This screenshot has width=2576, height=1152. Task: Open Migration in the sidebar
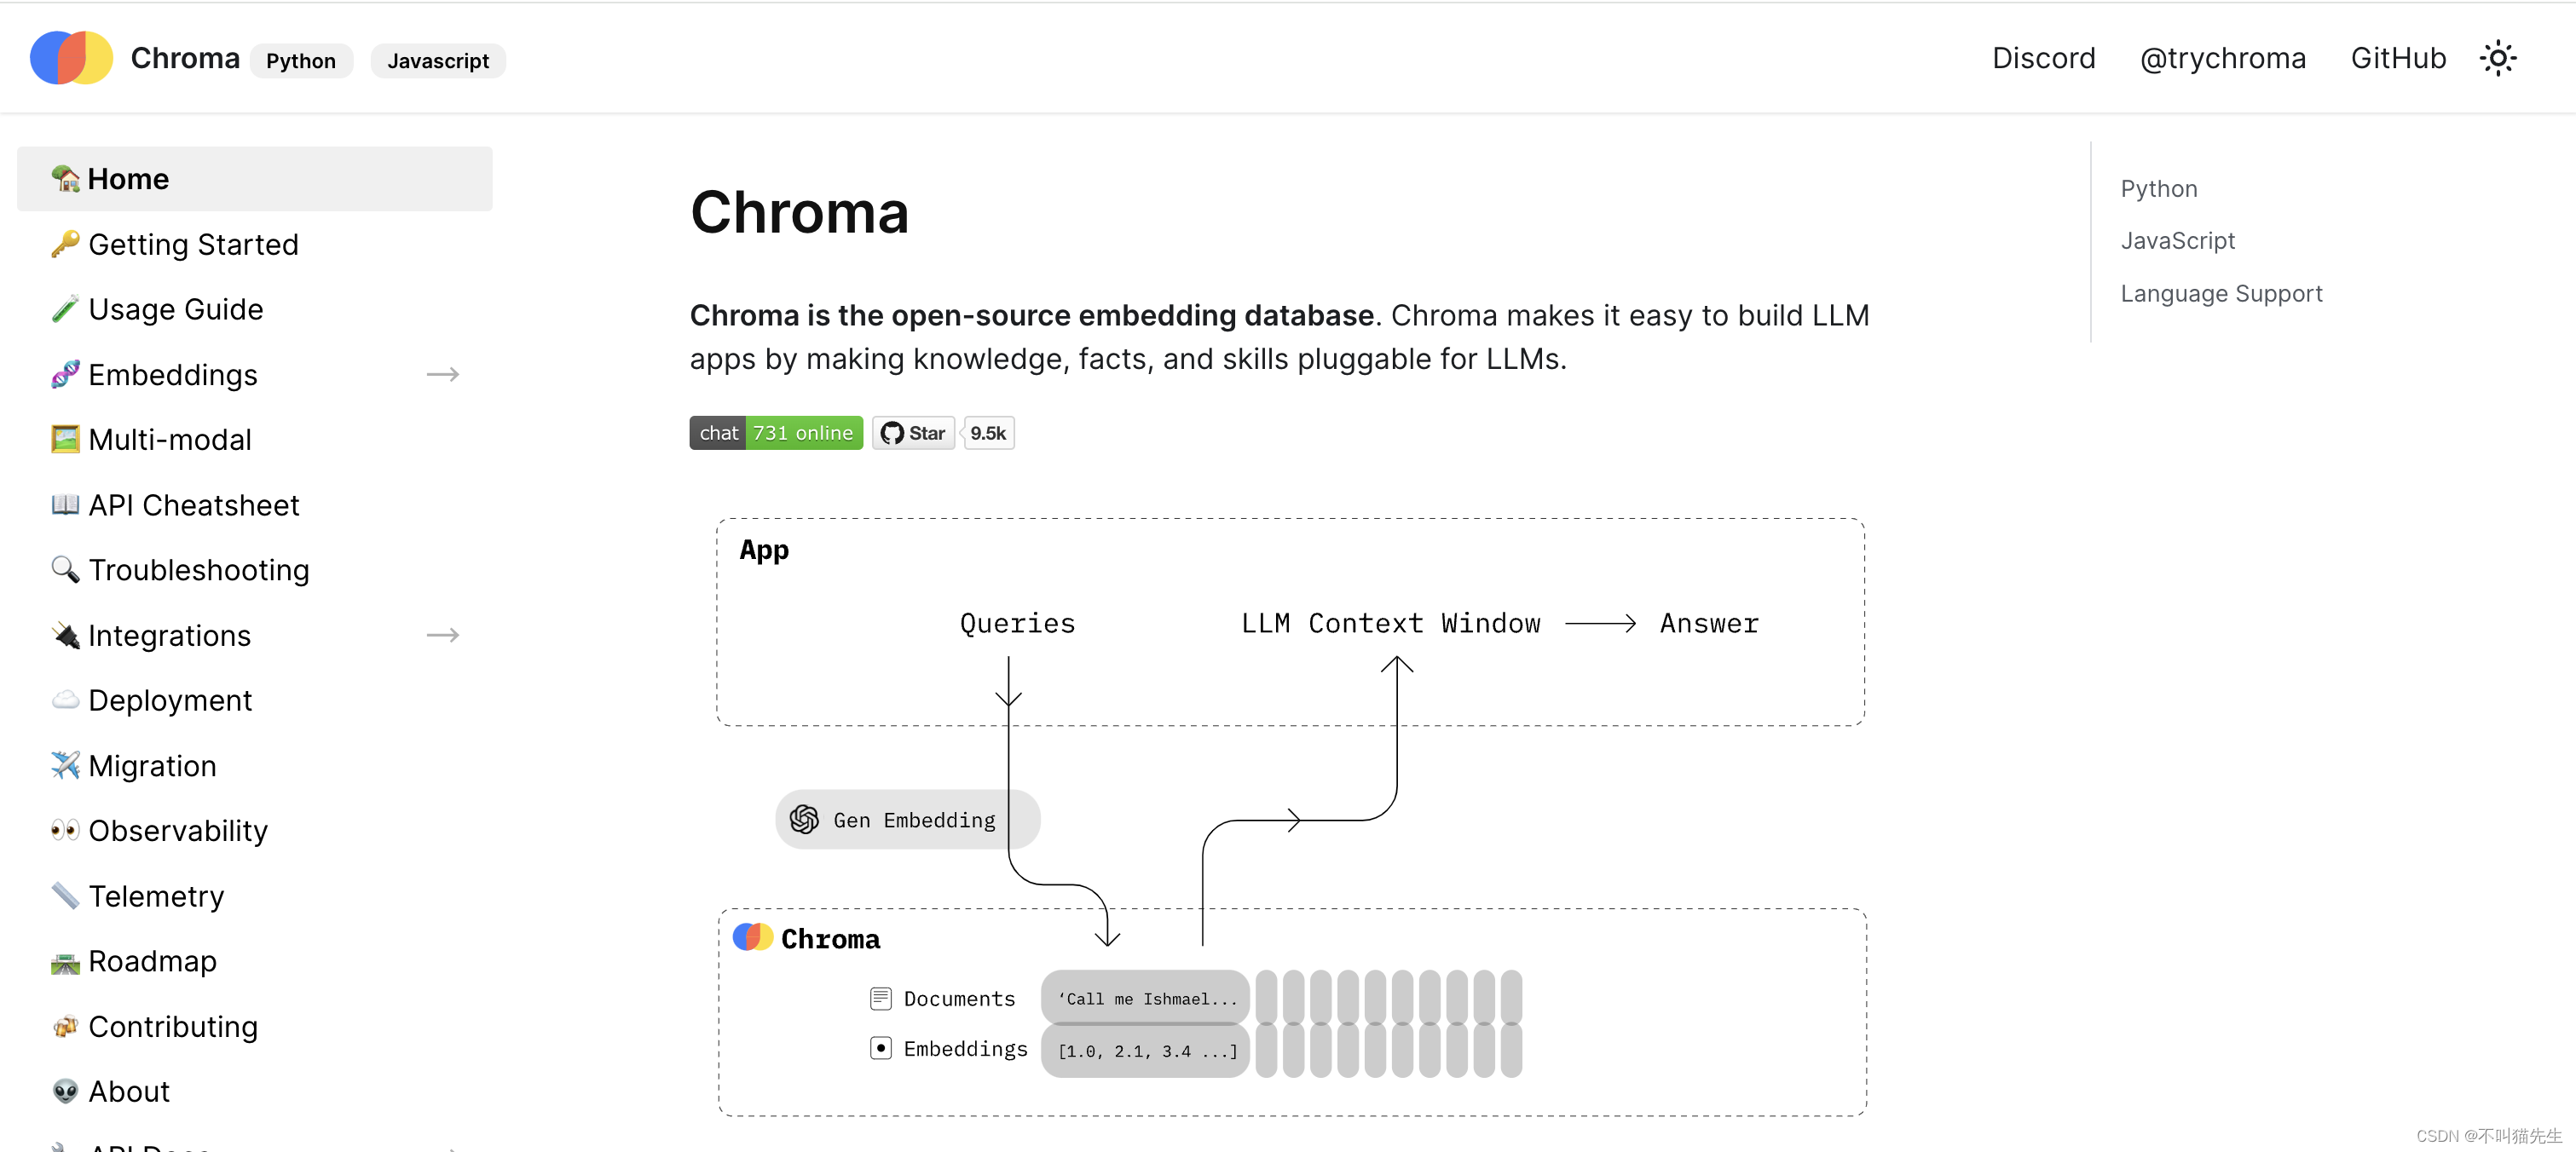(152, 765)
